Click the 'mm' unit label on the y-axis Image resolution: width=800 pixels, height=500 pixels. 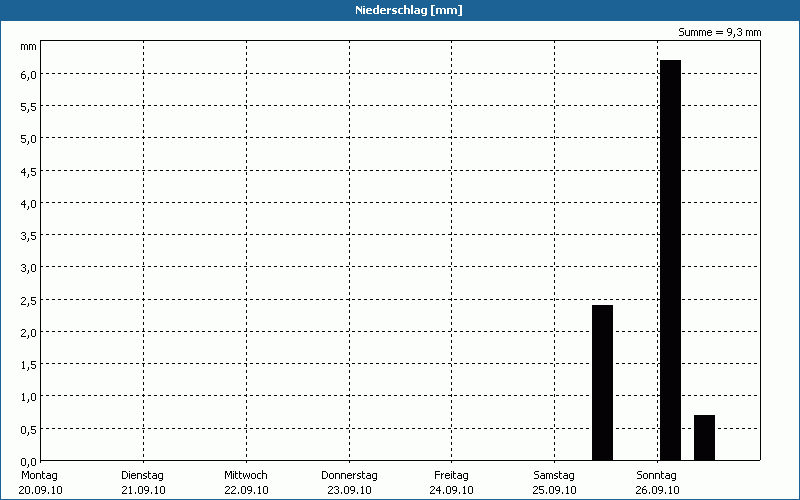[29, 47]
